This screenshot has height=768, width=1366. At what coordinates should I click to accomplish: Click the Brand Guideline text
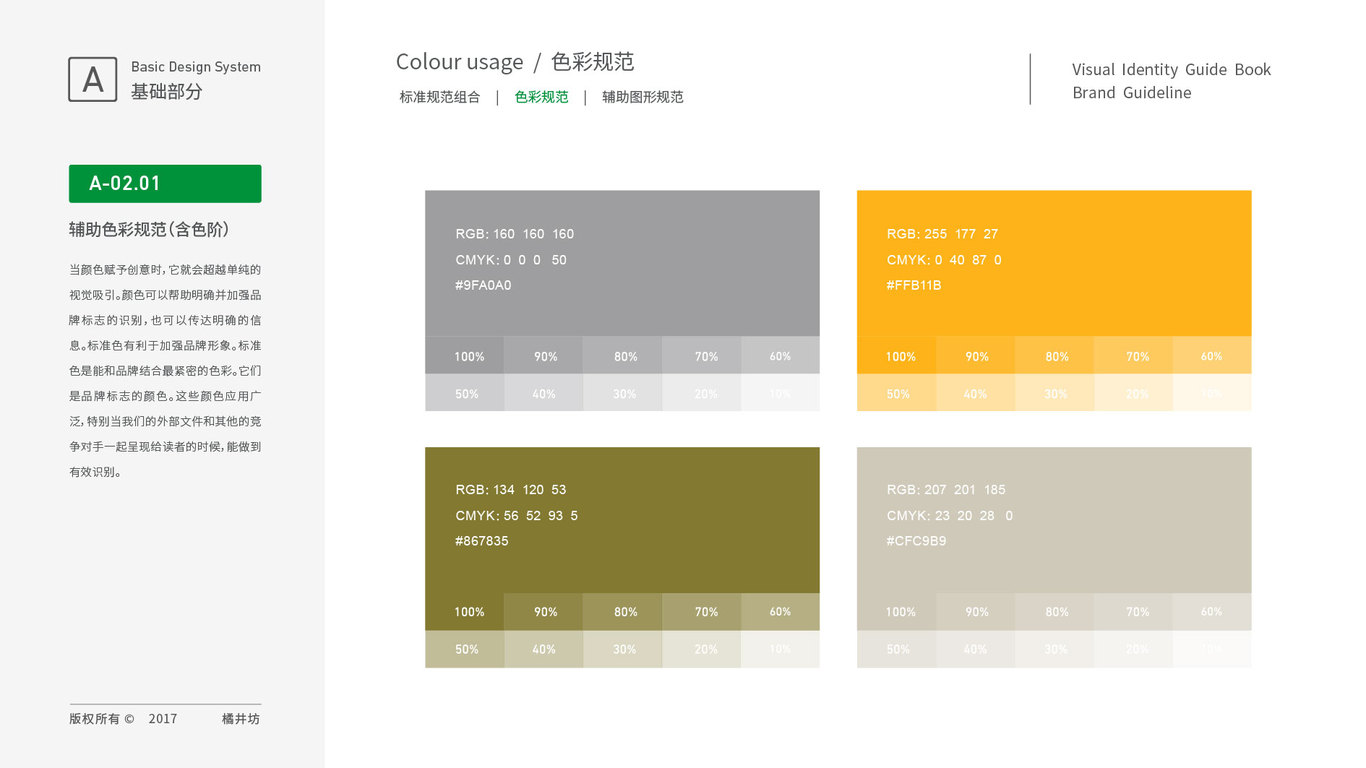pos(1132,92)
